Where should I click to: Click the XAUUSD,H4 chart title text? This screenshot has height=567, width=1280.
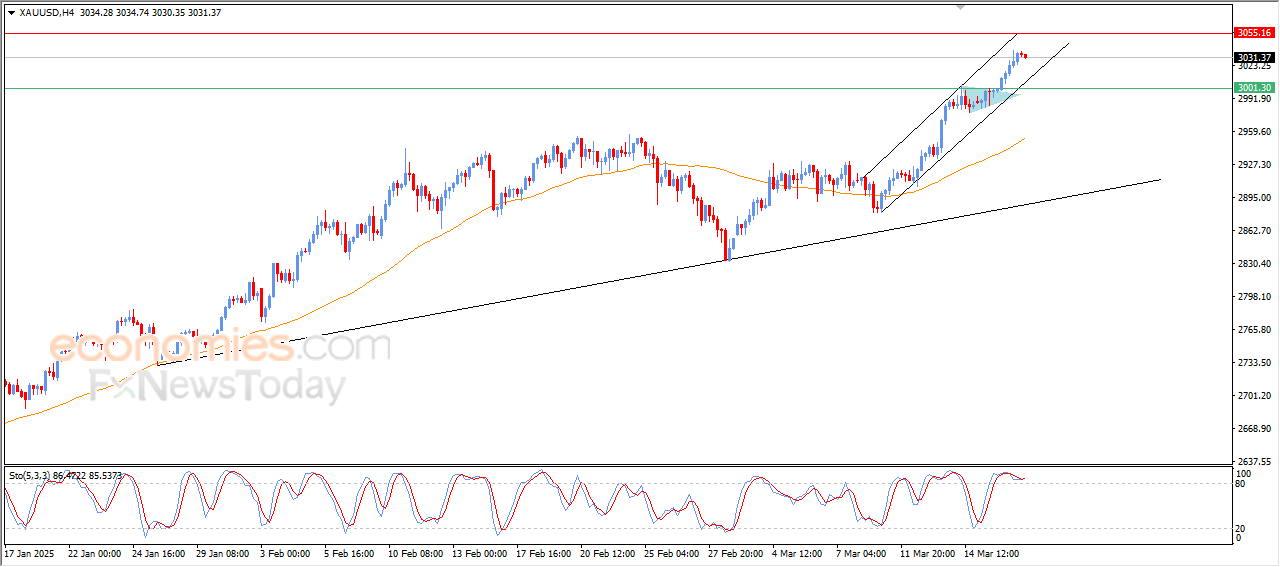(46, 12)
